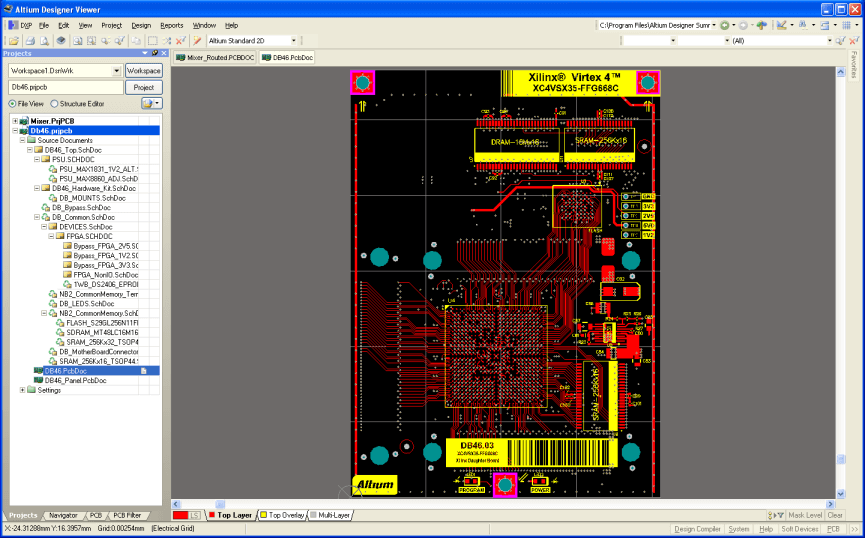Open the Altium Standard 2D view dropdown
Image resolution: width=865 pixels, height=538 pixels.
293,41
